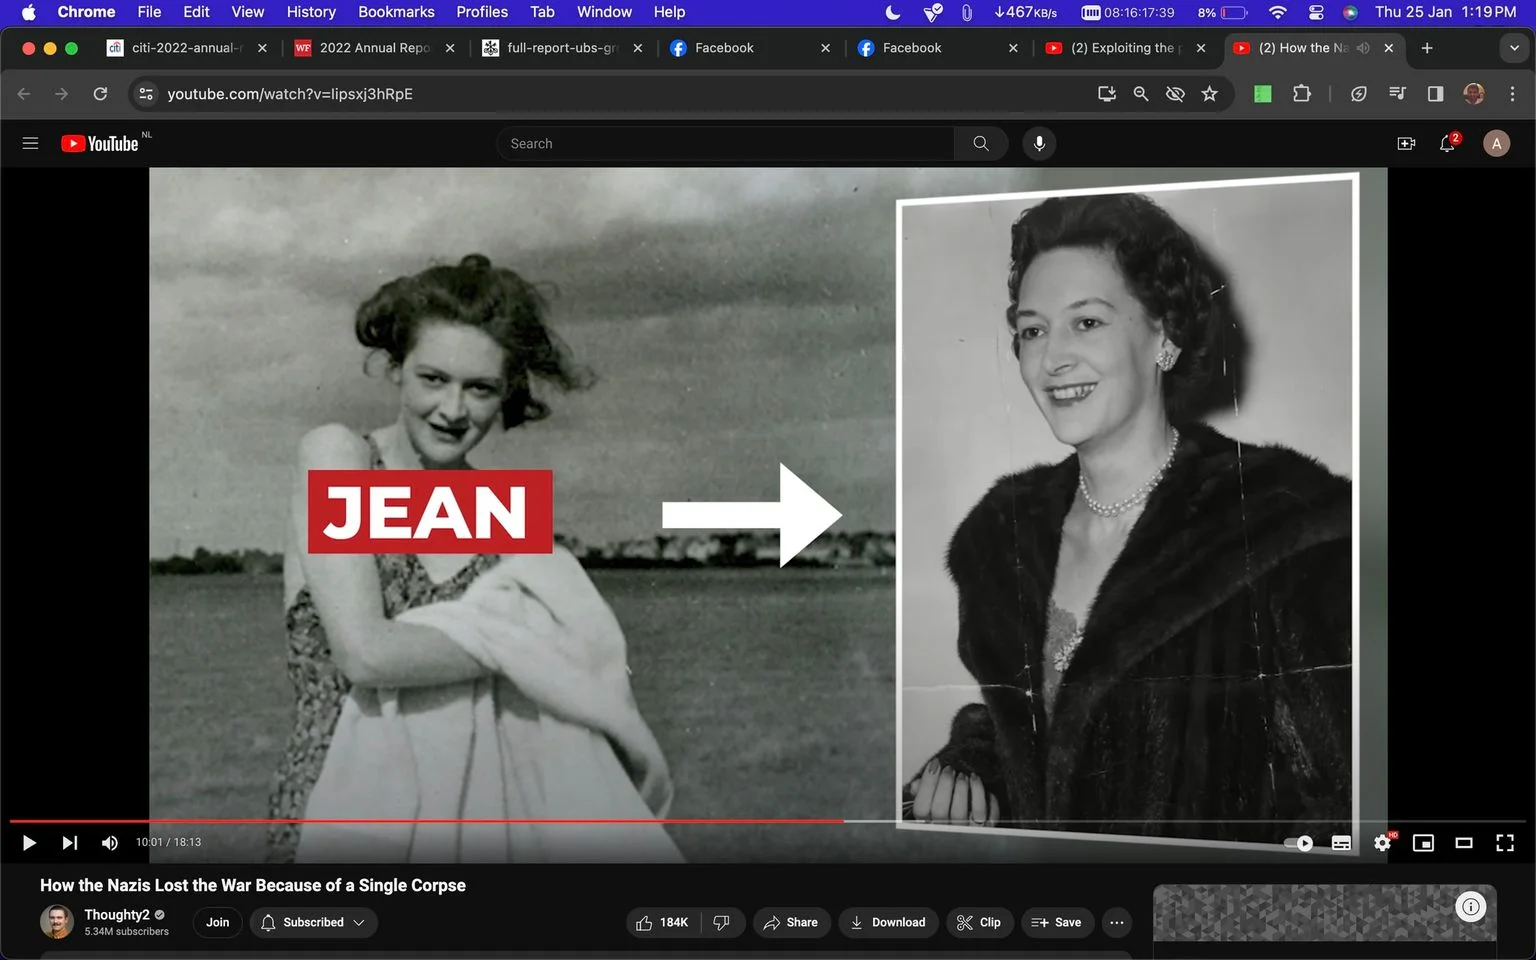Image resolution: width=1536 pixels, height=960 pixels.
Task: Open a new browser tab
Action: click(x=1427, y=48)
